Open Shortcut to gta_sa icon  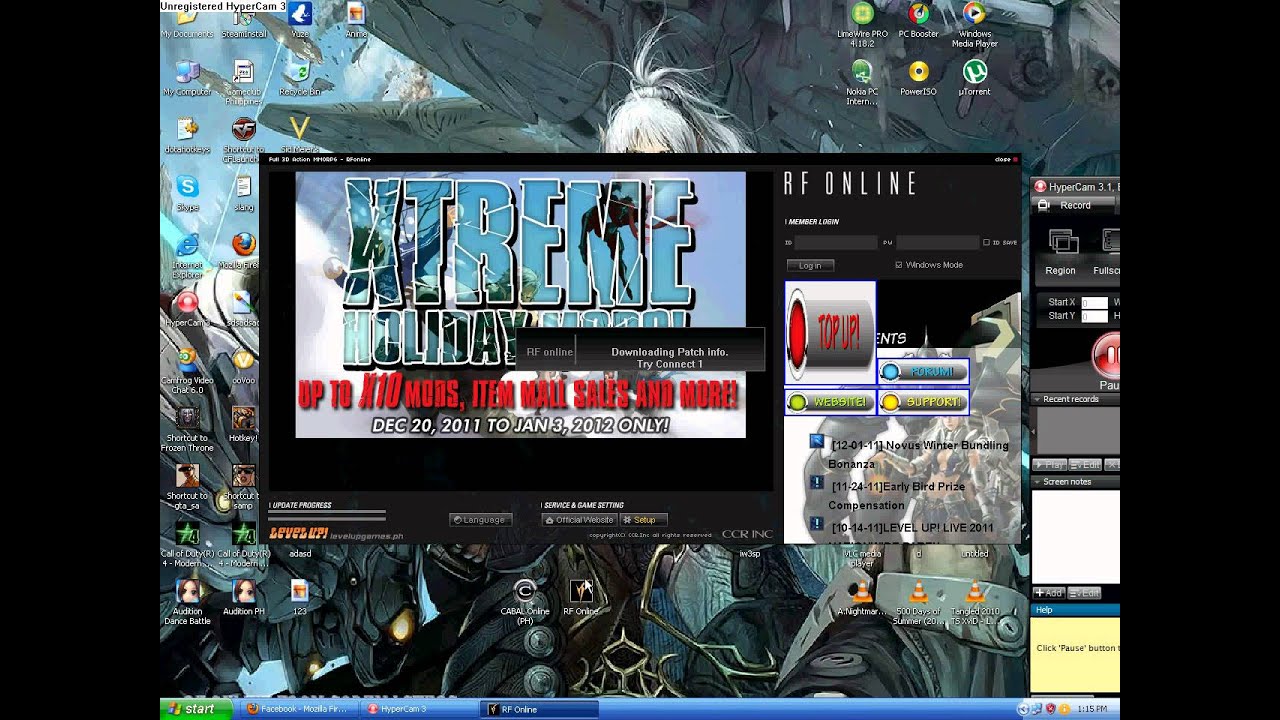click(x=187, y=487)
